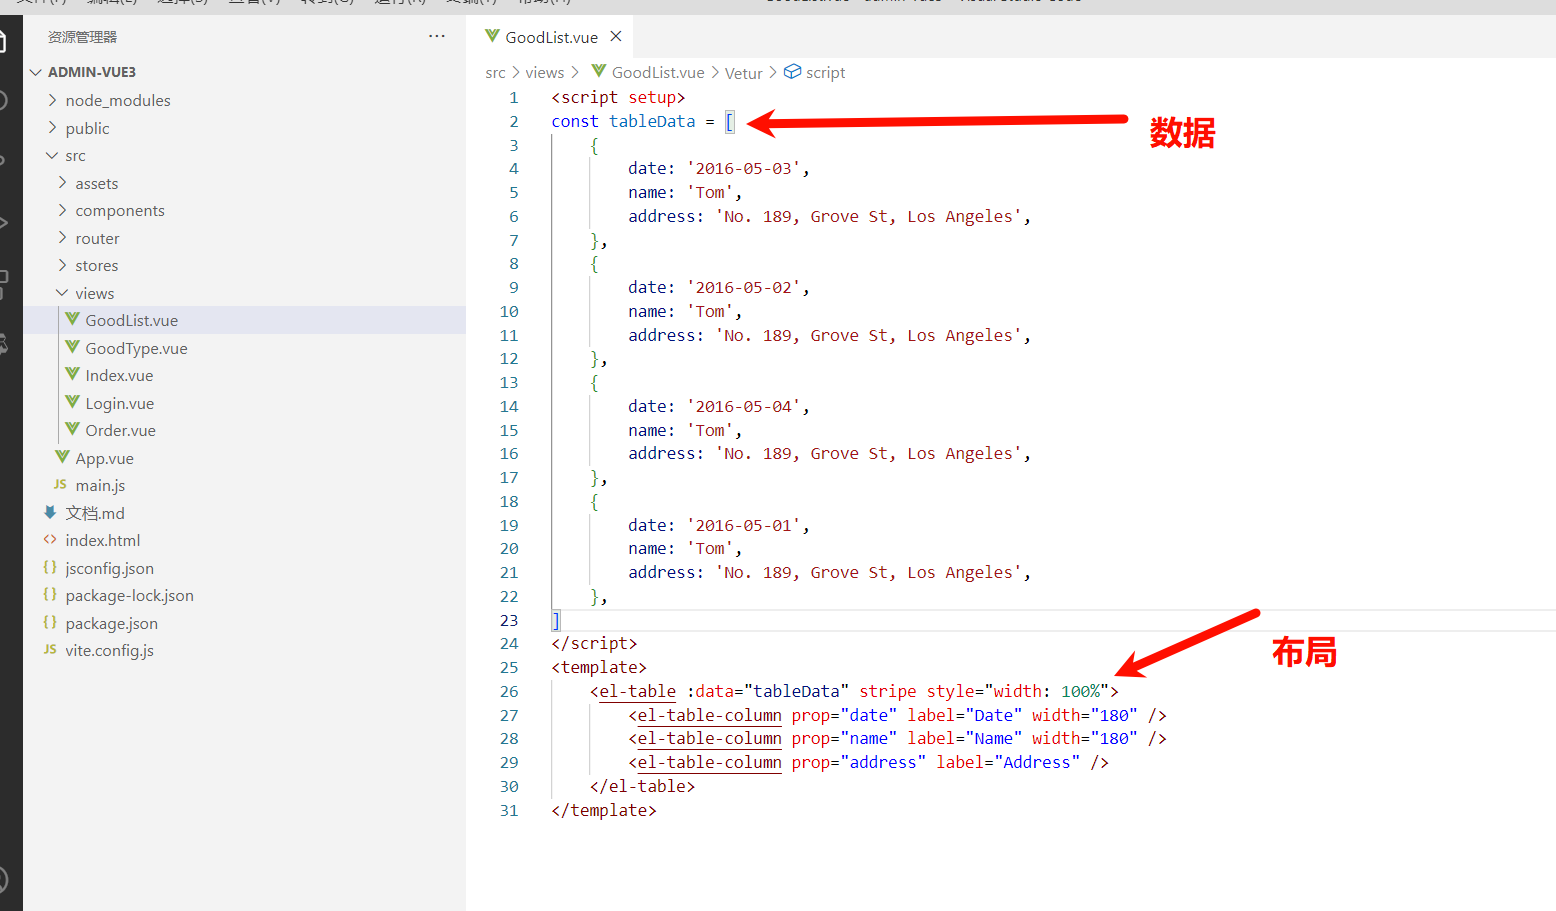
Task: Click the views breadcrumb segment
Action: (544, 73)
